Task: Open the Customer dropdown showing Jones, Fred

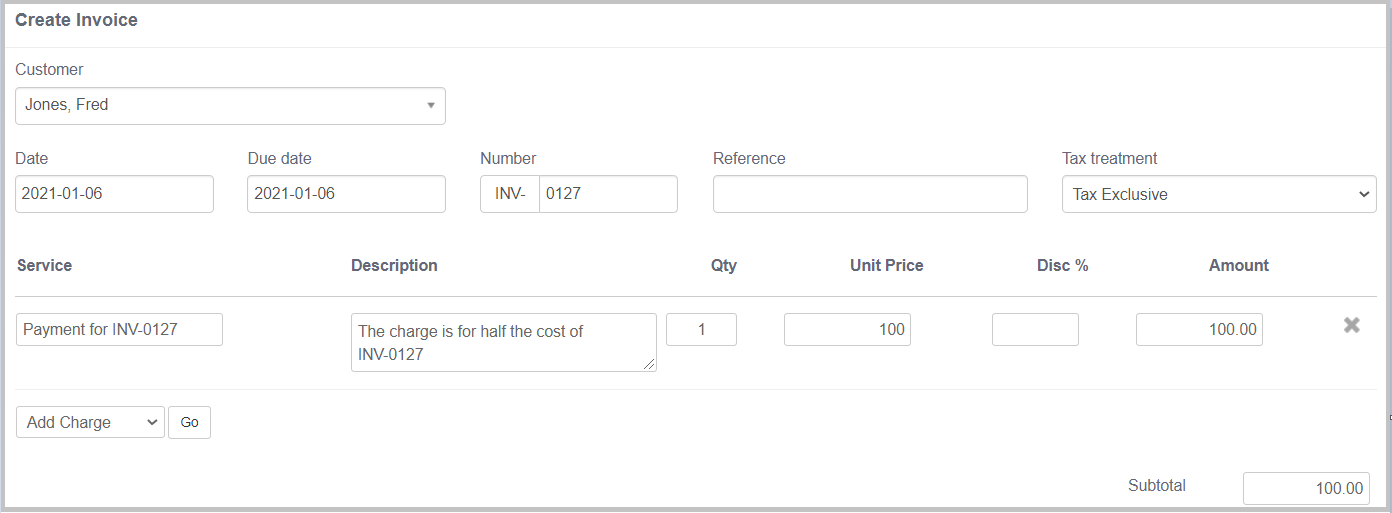Action: click(x=230, y=105)
